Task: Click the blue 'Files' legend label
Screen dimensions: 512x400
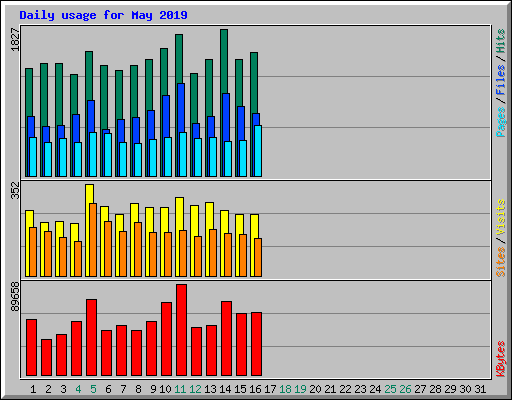Action: (x=501, y=80)
